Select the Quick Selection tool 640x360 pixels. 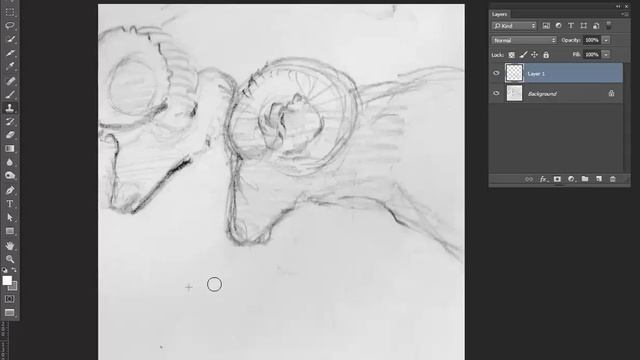point(10,39)
